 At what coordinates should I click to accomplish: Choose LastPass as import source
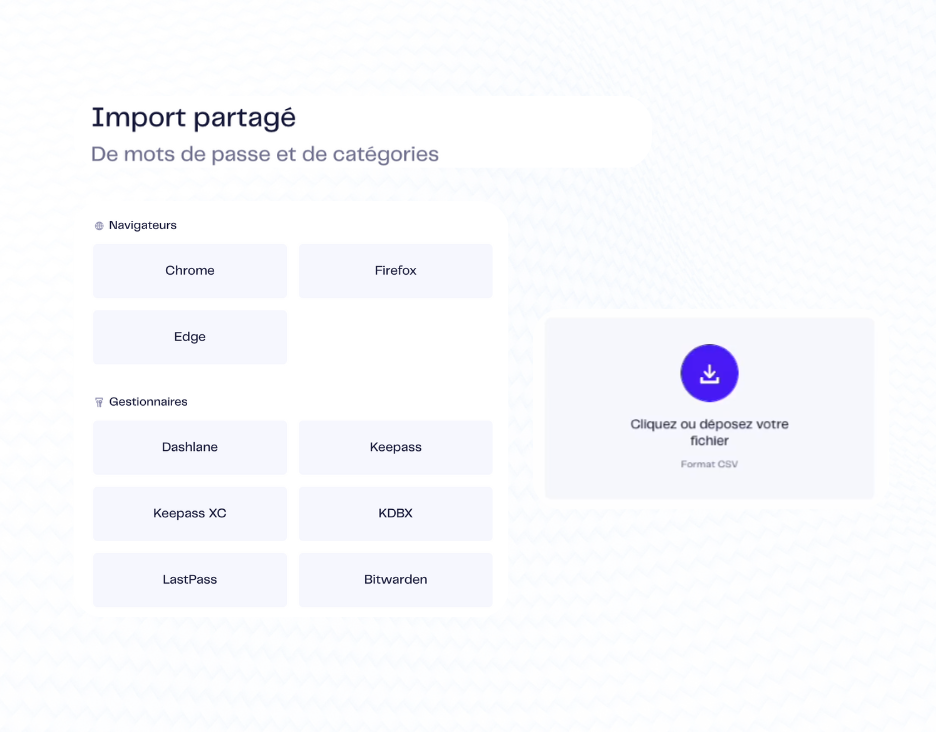coord(190,579)
